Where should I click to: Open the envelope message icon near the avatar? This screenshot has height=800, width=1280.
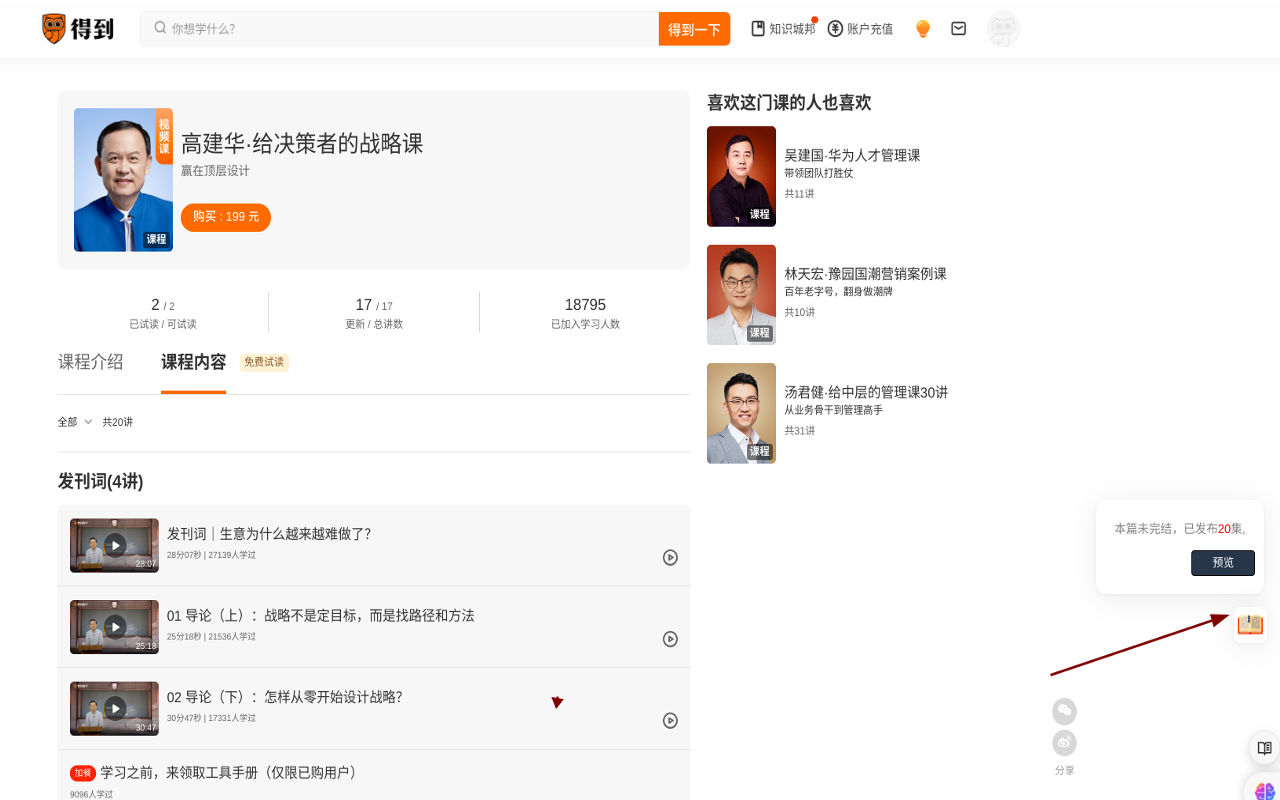(x=958, y=28)
